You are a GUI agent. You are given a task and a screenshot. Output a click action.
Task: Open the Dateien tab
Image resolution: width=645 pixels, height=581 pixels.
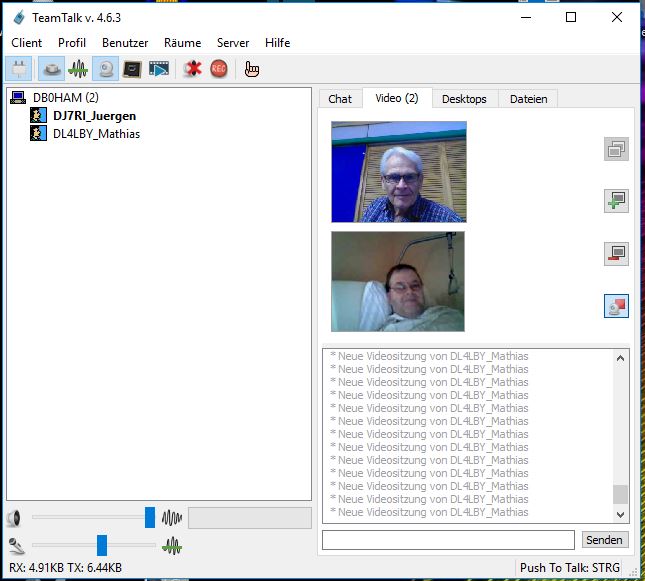pyautogui.click(x=528, y=99)
